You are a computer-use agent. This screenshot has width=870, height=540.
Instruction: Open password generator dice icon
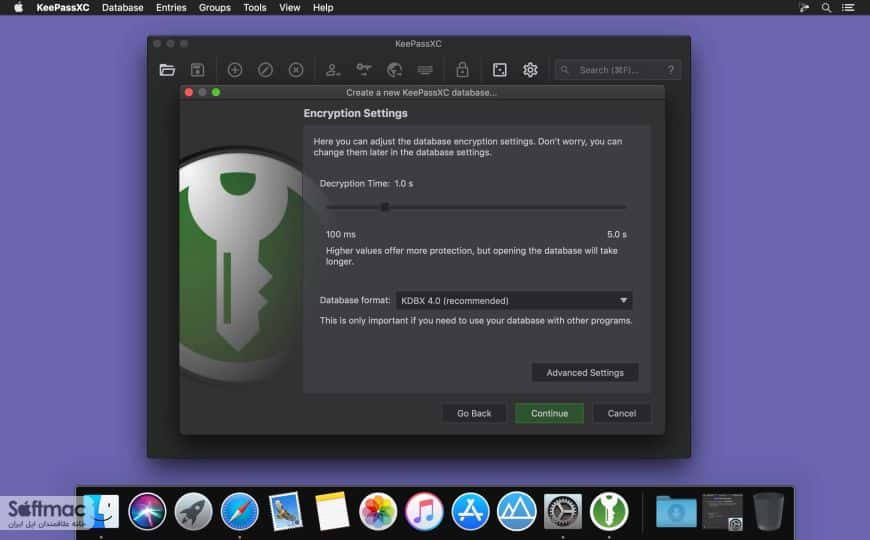[499, 70]
